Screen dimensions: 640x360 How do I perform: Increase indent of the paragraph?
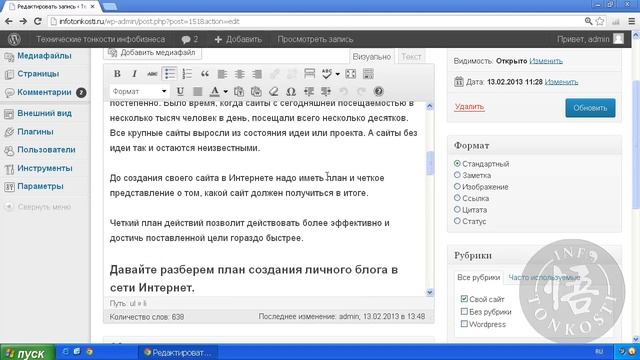pos(326,91)
